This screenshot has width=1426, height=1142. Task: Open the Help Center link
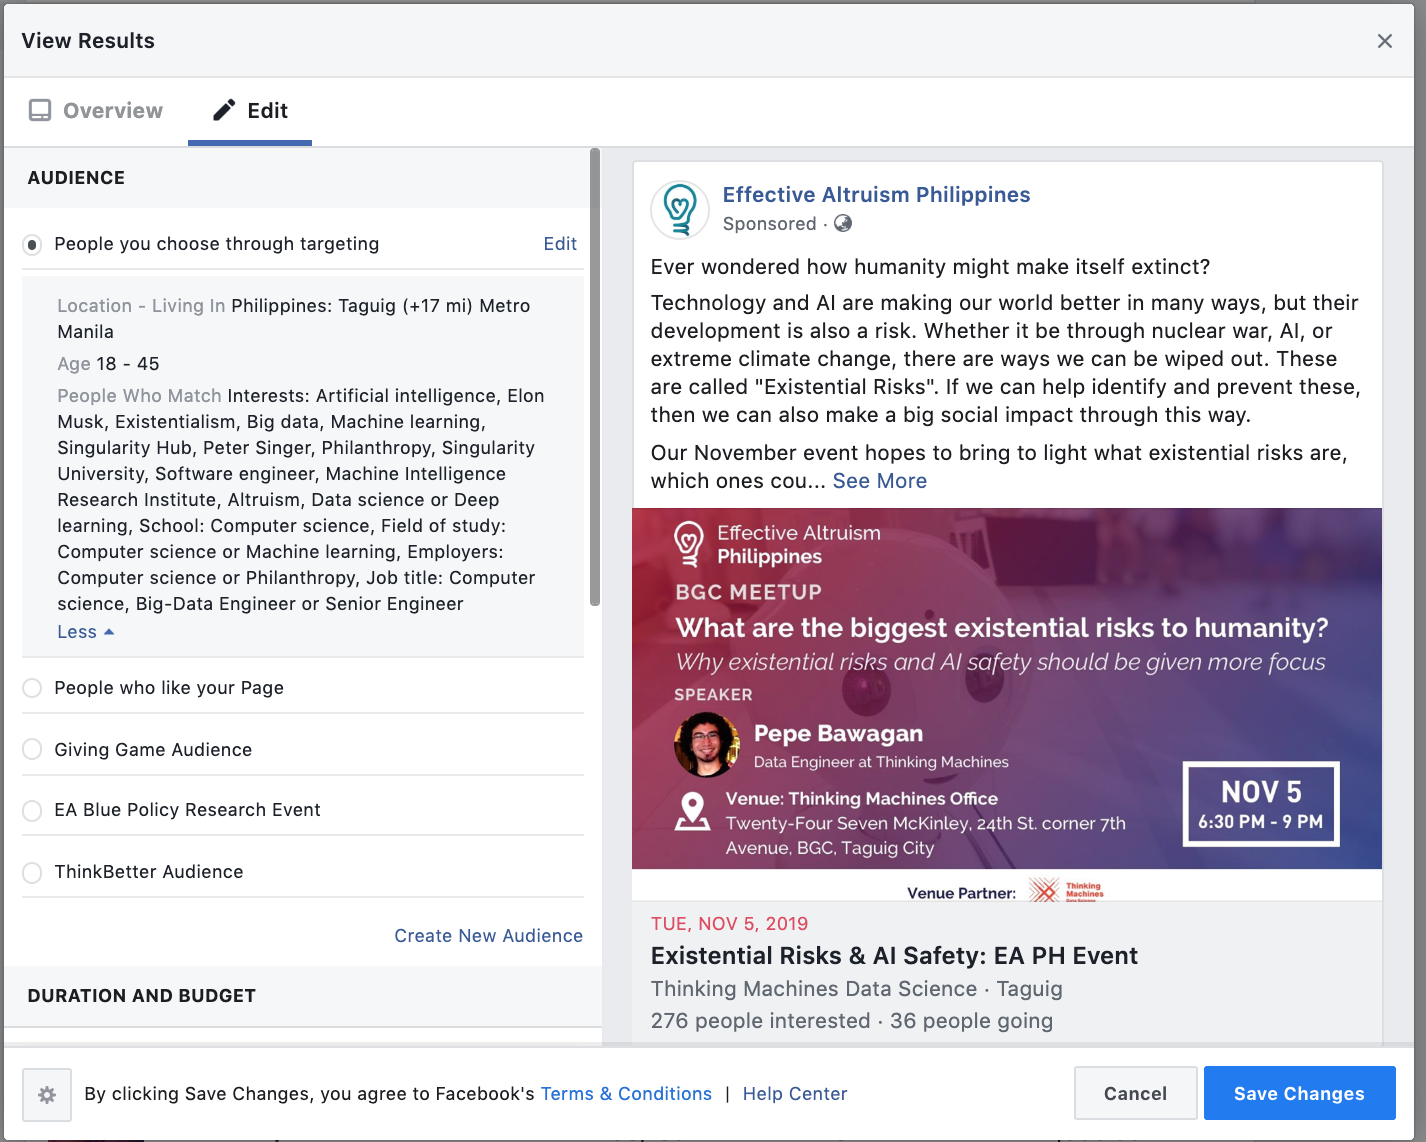(795, 1094)
